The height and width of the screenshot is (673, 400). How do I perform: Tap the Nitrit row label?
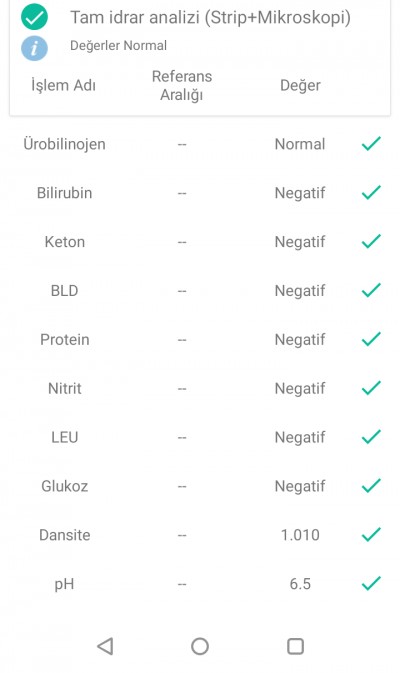pos(64,388)
